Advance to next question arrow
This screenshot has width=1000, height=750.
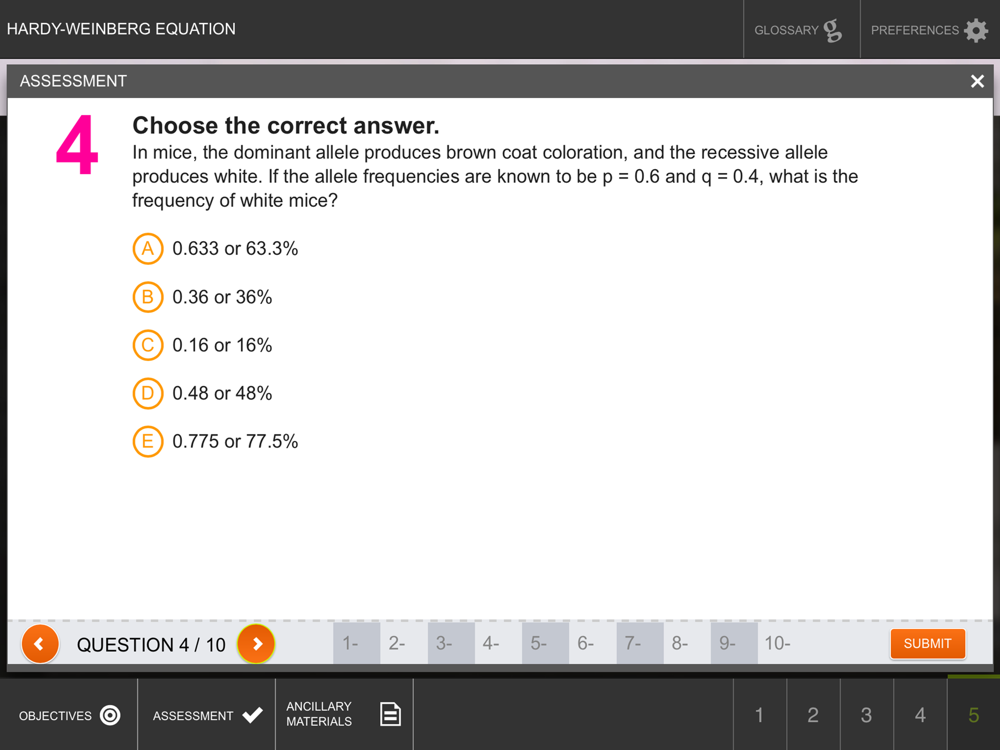(256, 644)
